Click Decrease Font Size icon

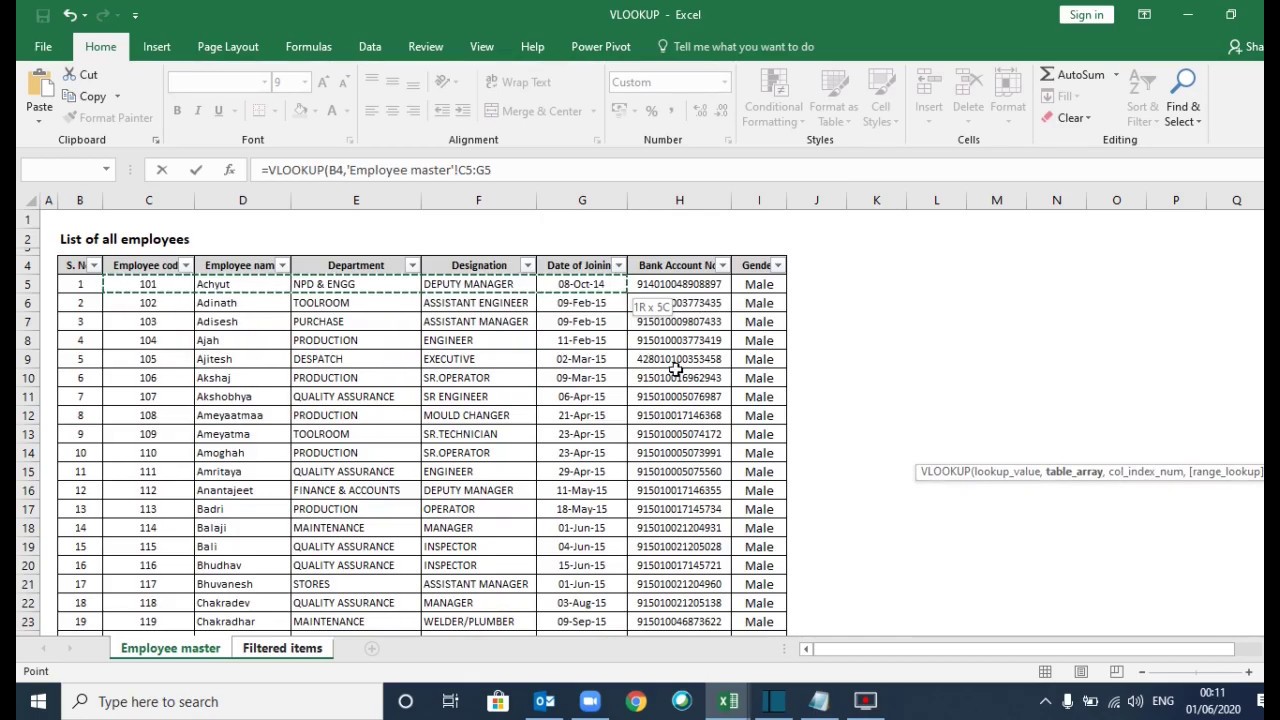[343, 82]
